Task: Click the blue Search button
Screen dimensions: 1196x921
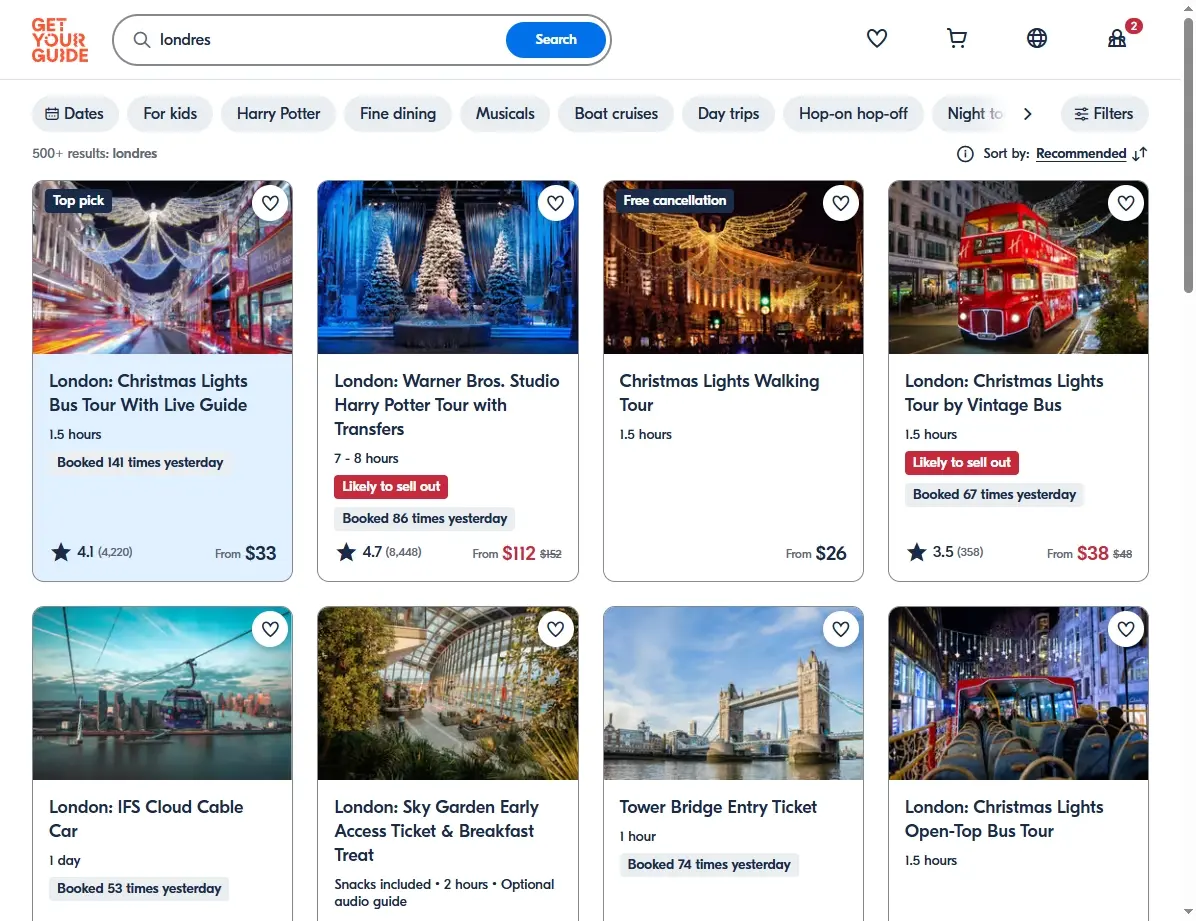Action: (x=555, y=40)
